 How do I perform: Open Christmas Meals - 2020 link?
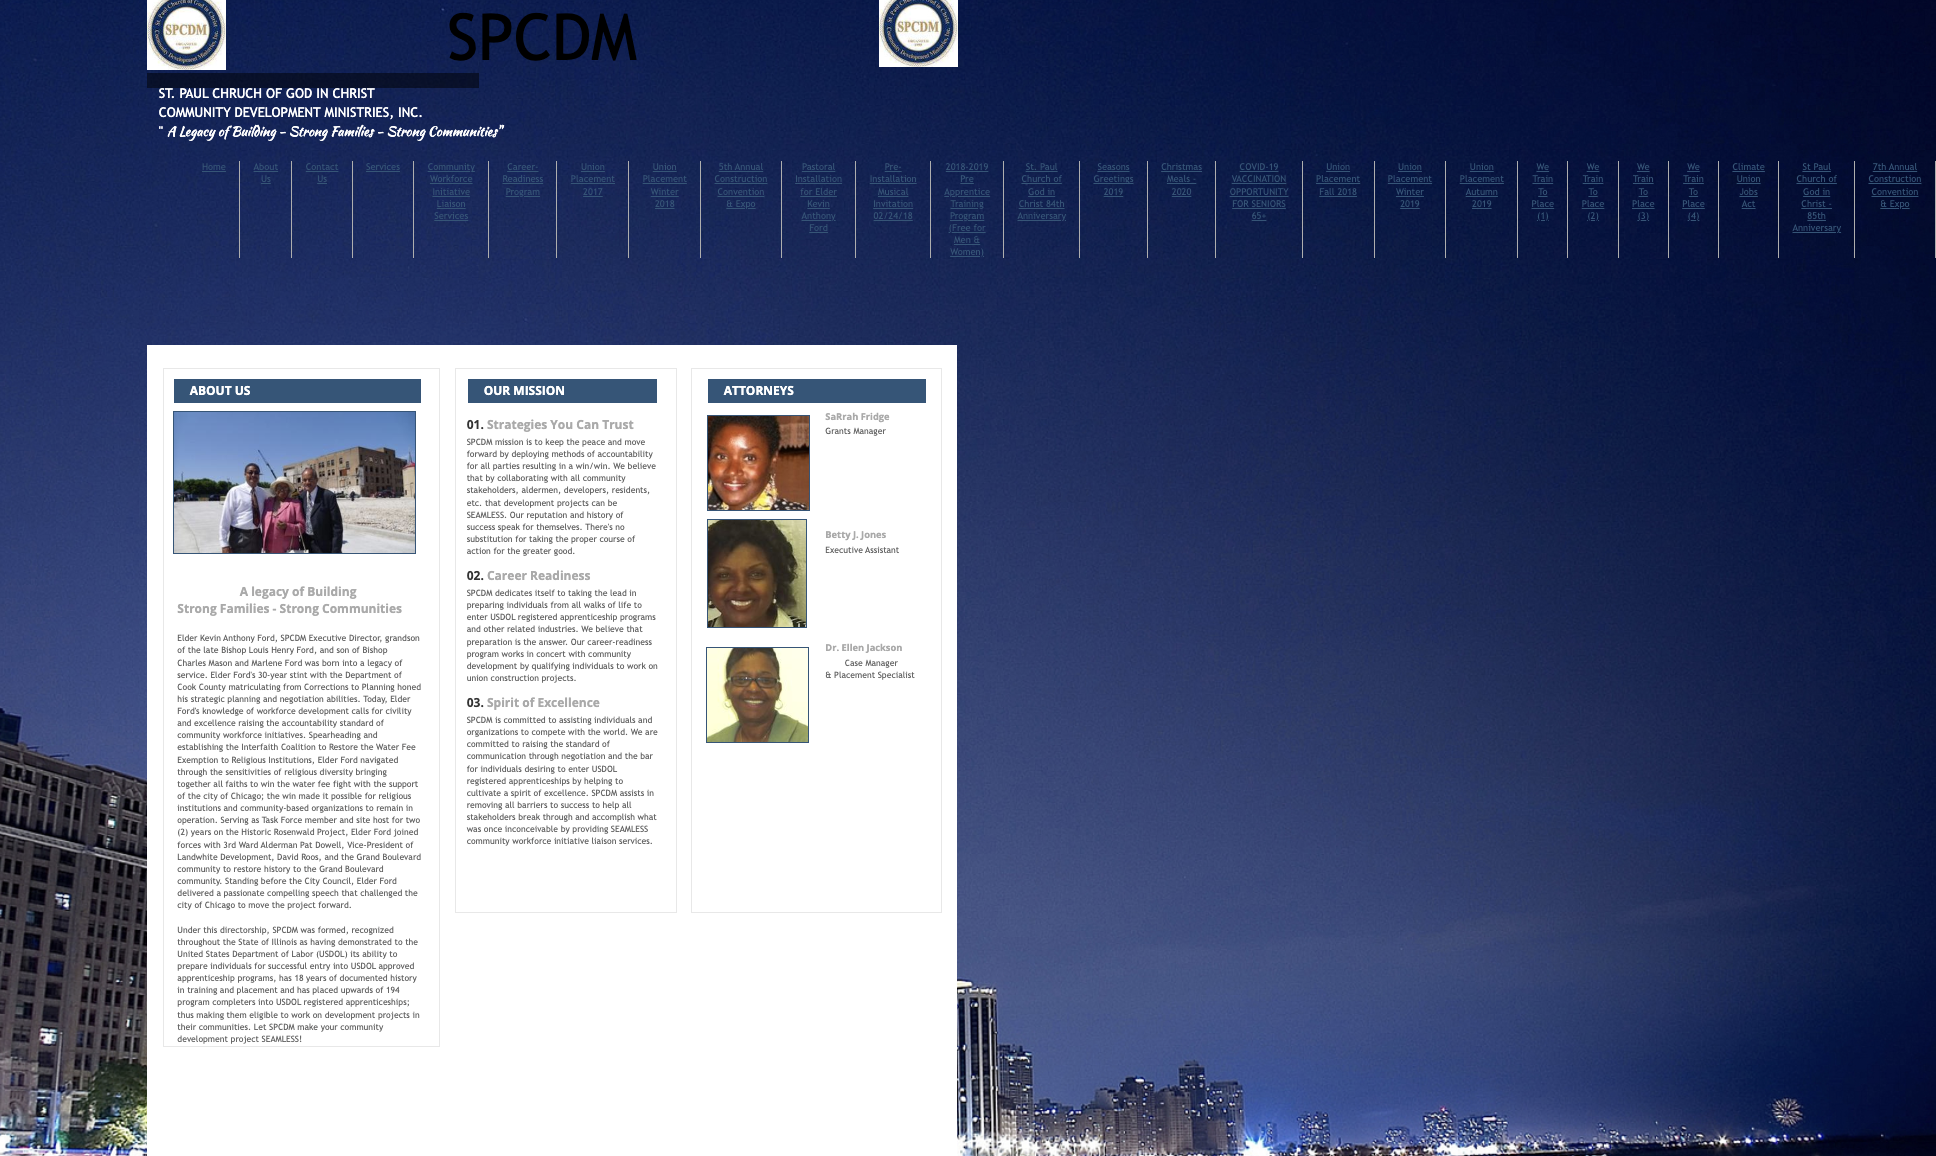[1182, 179]
